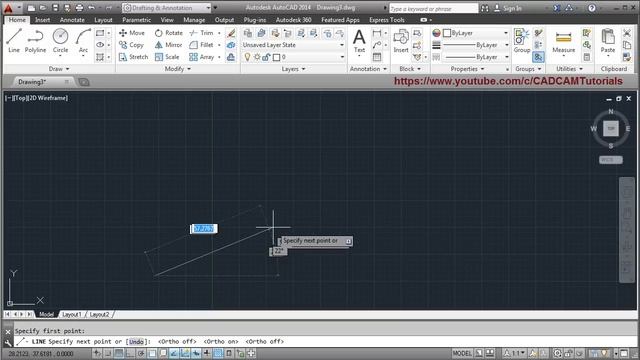
Task: Open the Unsaved Layer State dropdown
Action: [293, 45]
